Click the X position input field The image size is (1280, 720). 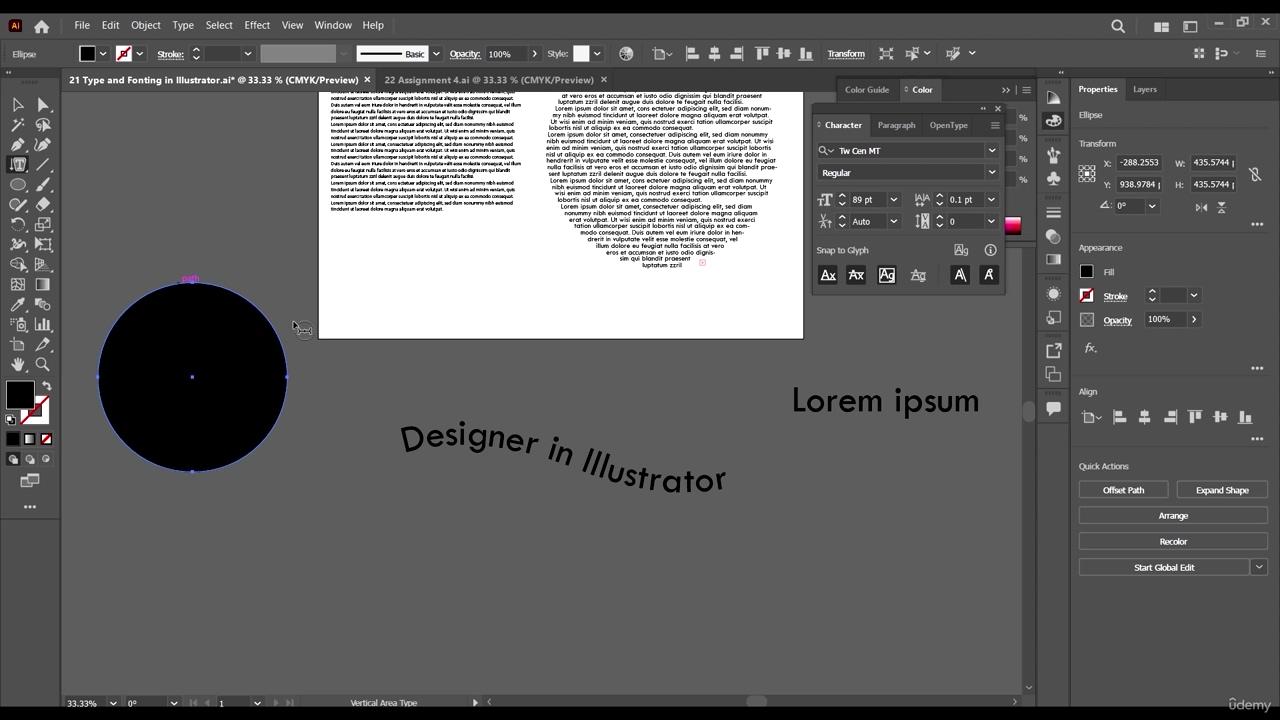(1139, 163)
